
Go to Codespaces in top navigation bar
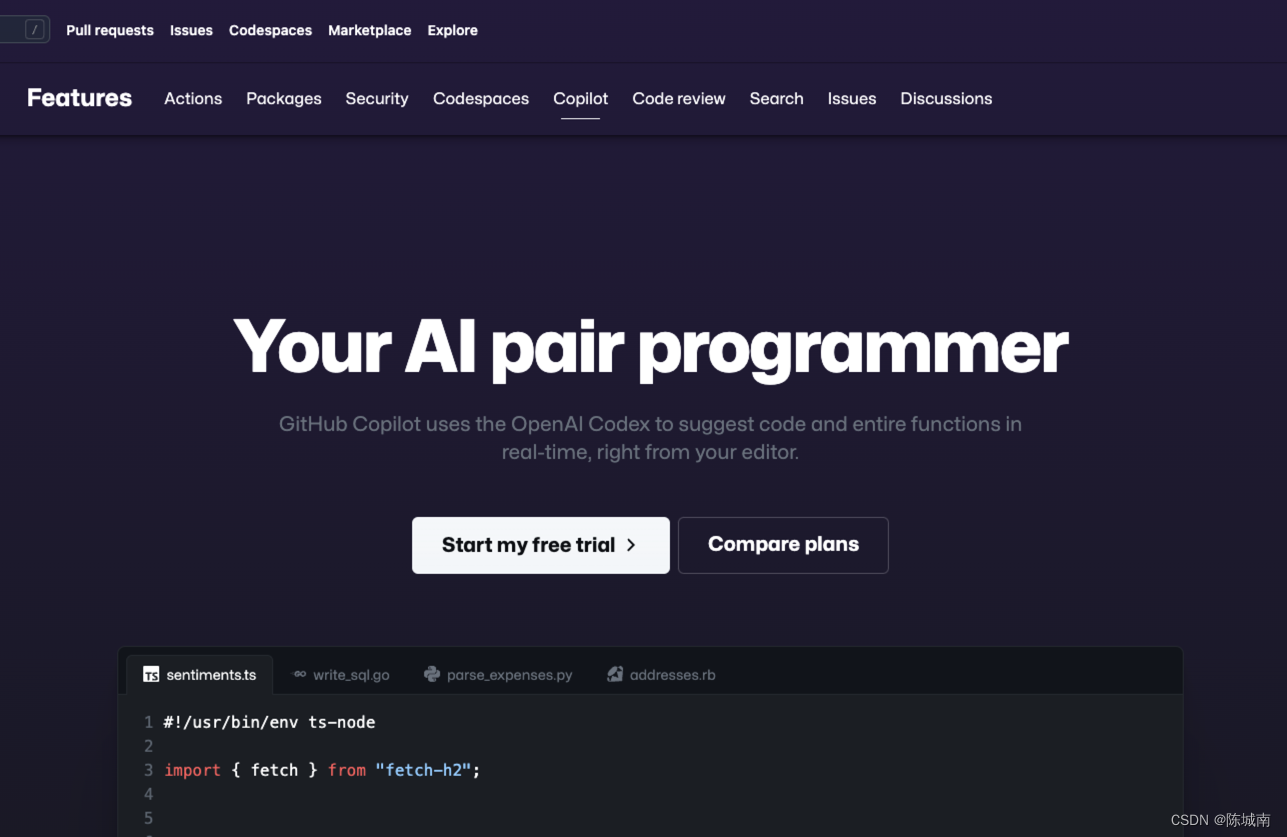(x=270, y=30)
